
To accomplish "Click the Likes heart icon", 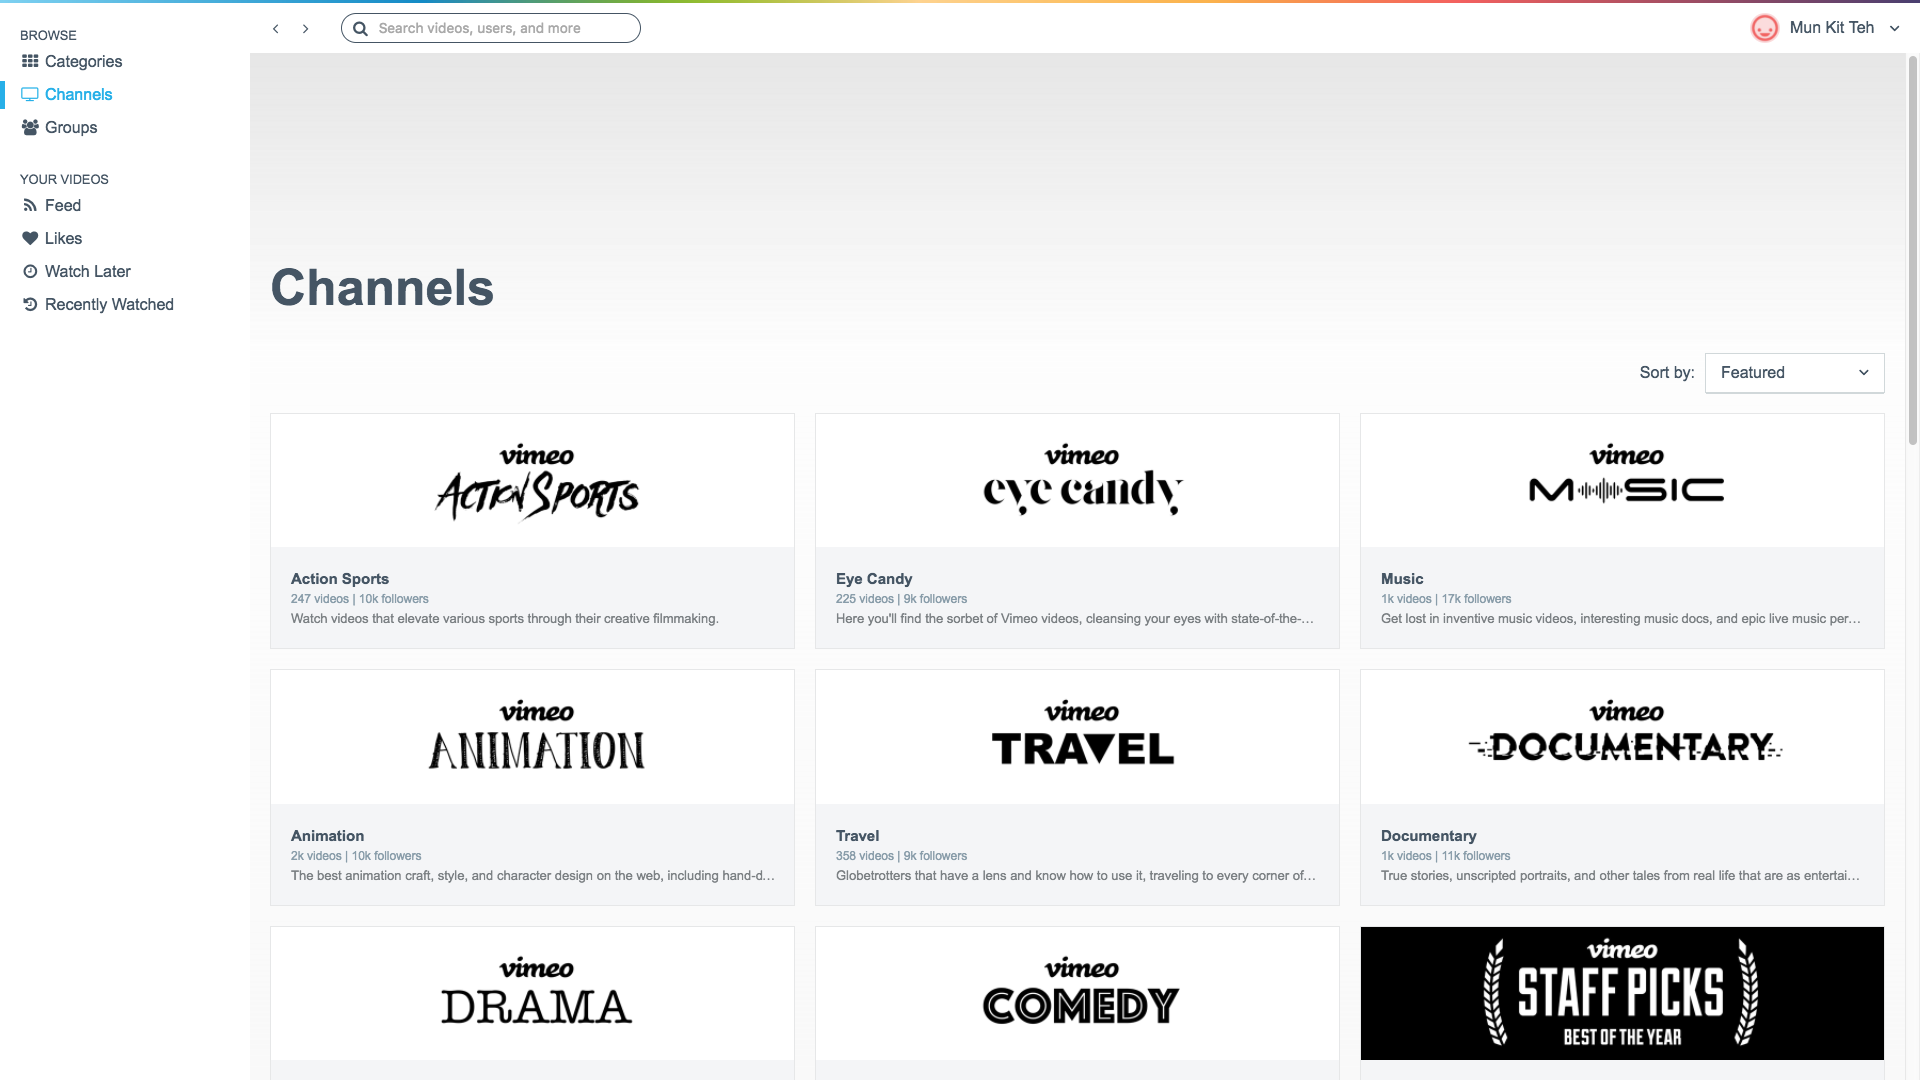I will [30, 238].
